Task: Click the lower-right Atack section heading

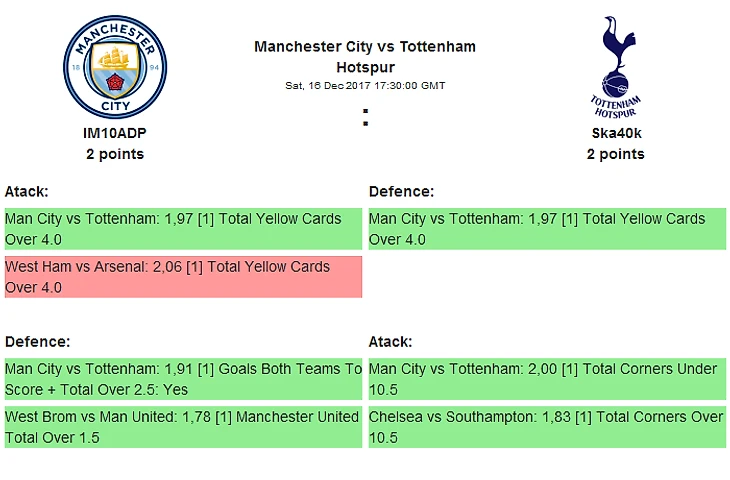Action: (391, 341)
